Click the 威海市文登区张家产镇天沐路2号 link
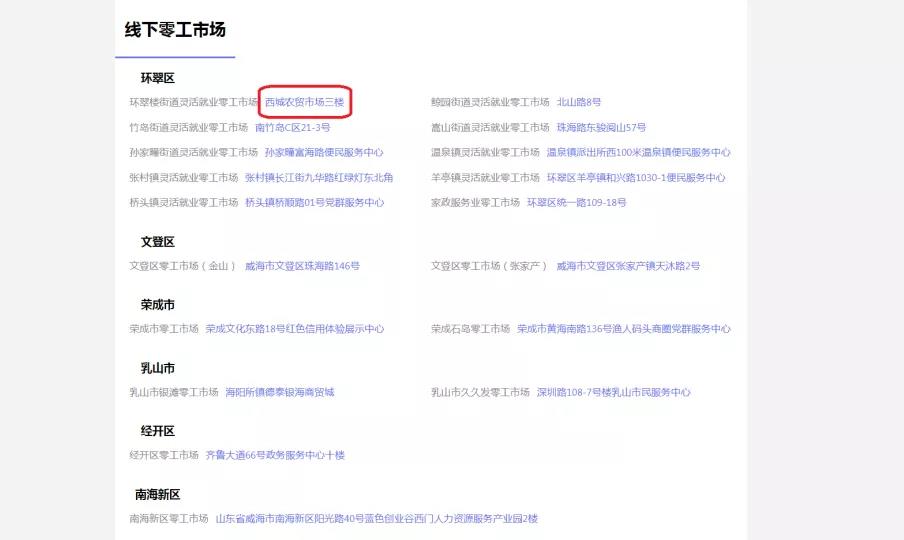 click(628, 266)
